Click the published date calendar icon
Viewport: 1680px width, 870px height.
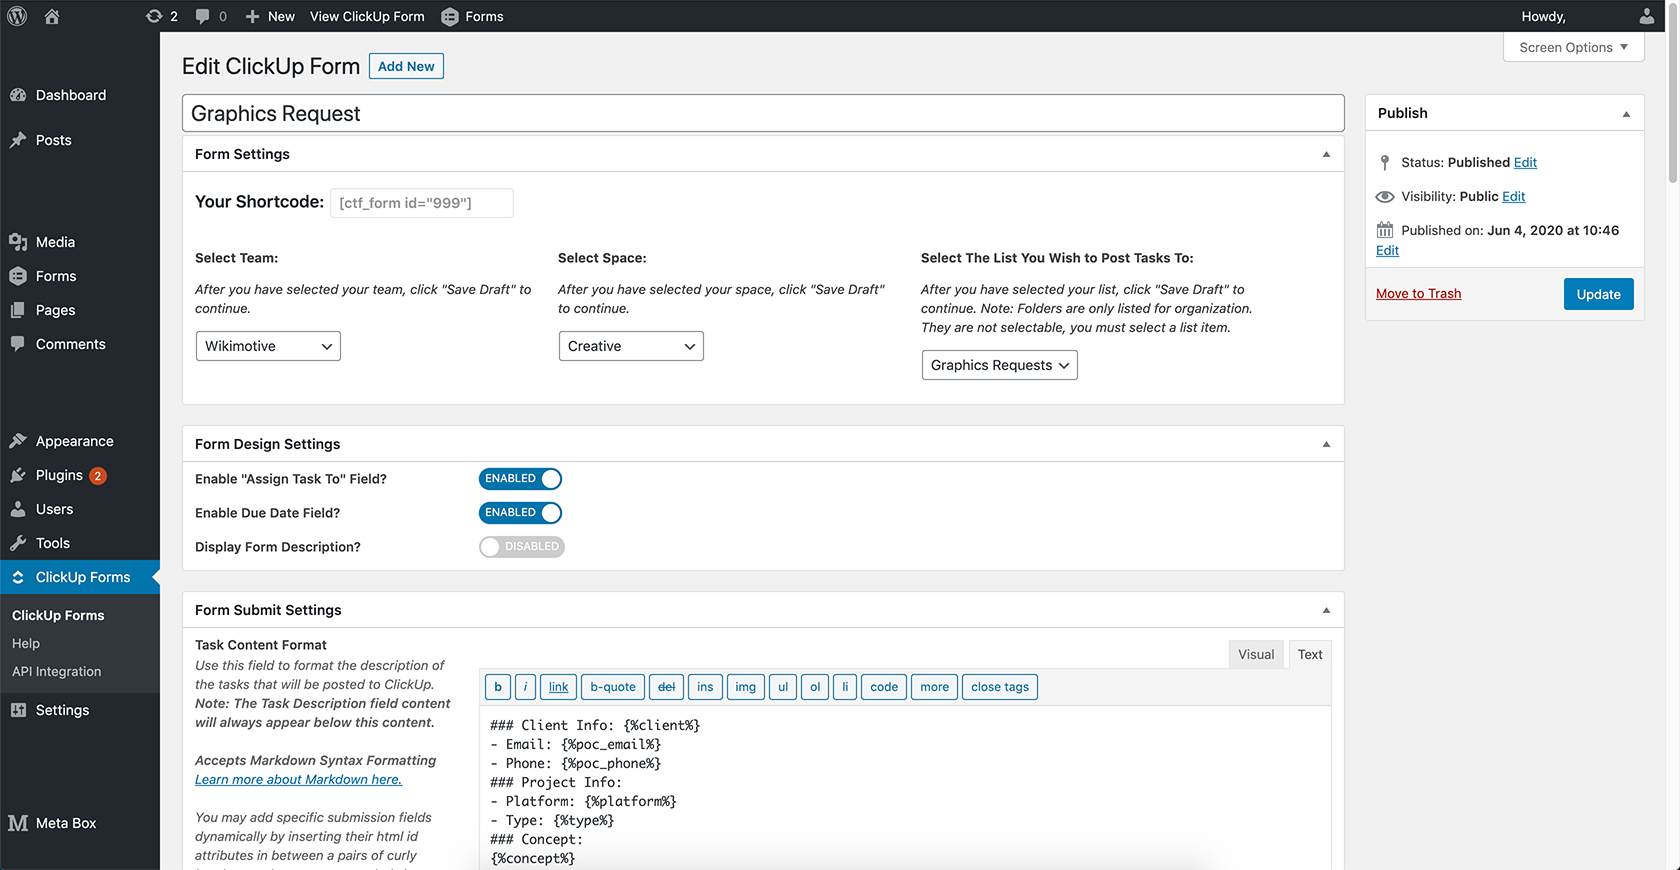(x=1385, y=230)
